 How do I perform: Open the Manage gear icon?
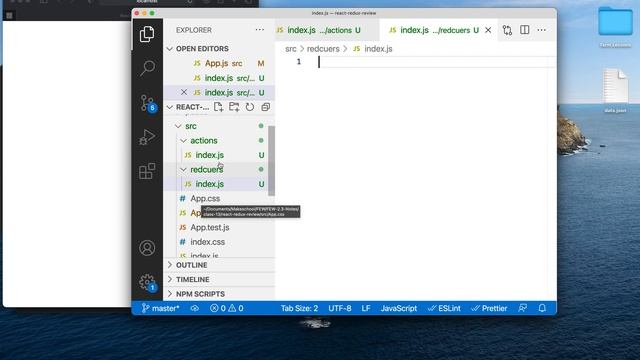[x=147, y=282]
